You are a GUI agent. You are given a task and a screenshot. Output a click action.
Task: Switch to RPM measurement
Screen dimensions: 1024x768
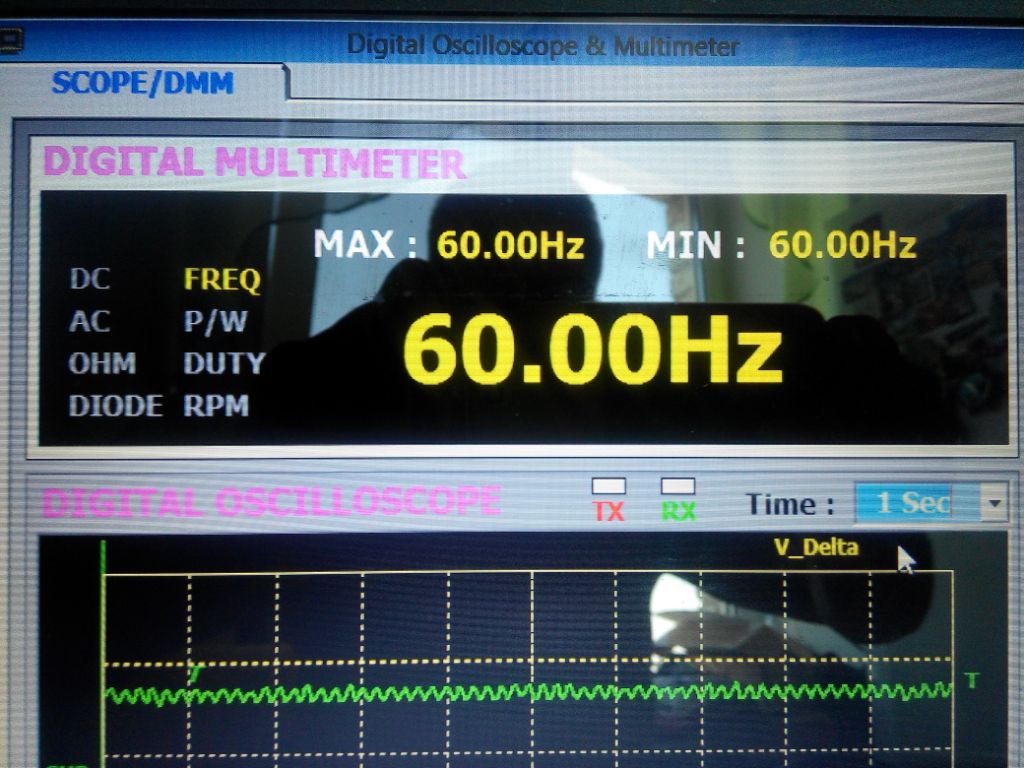pos(216,406)
